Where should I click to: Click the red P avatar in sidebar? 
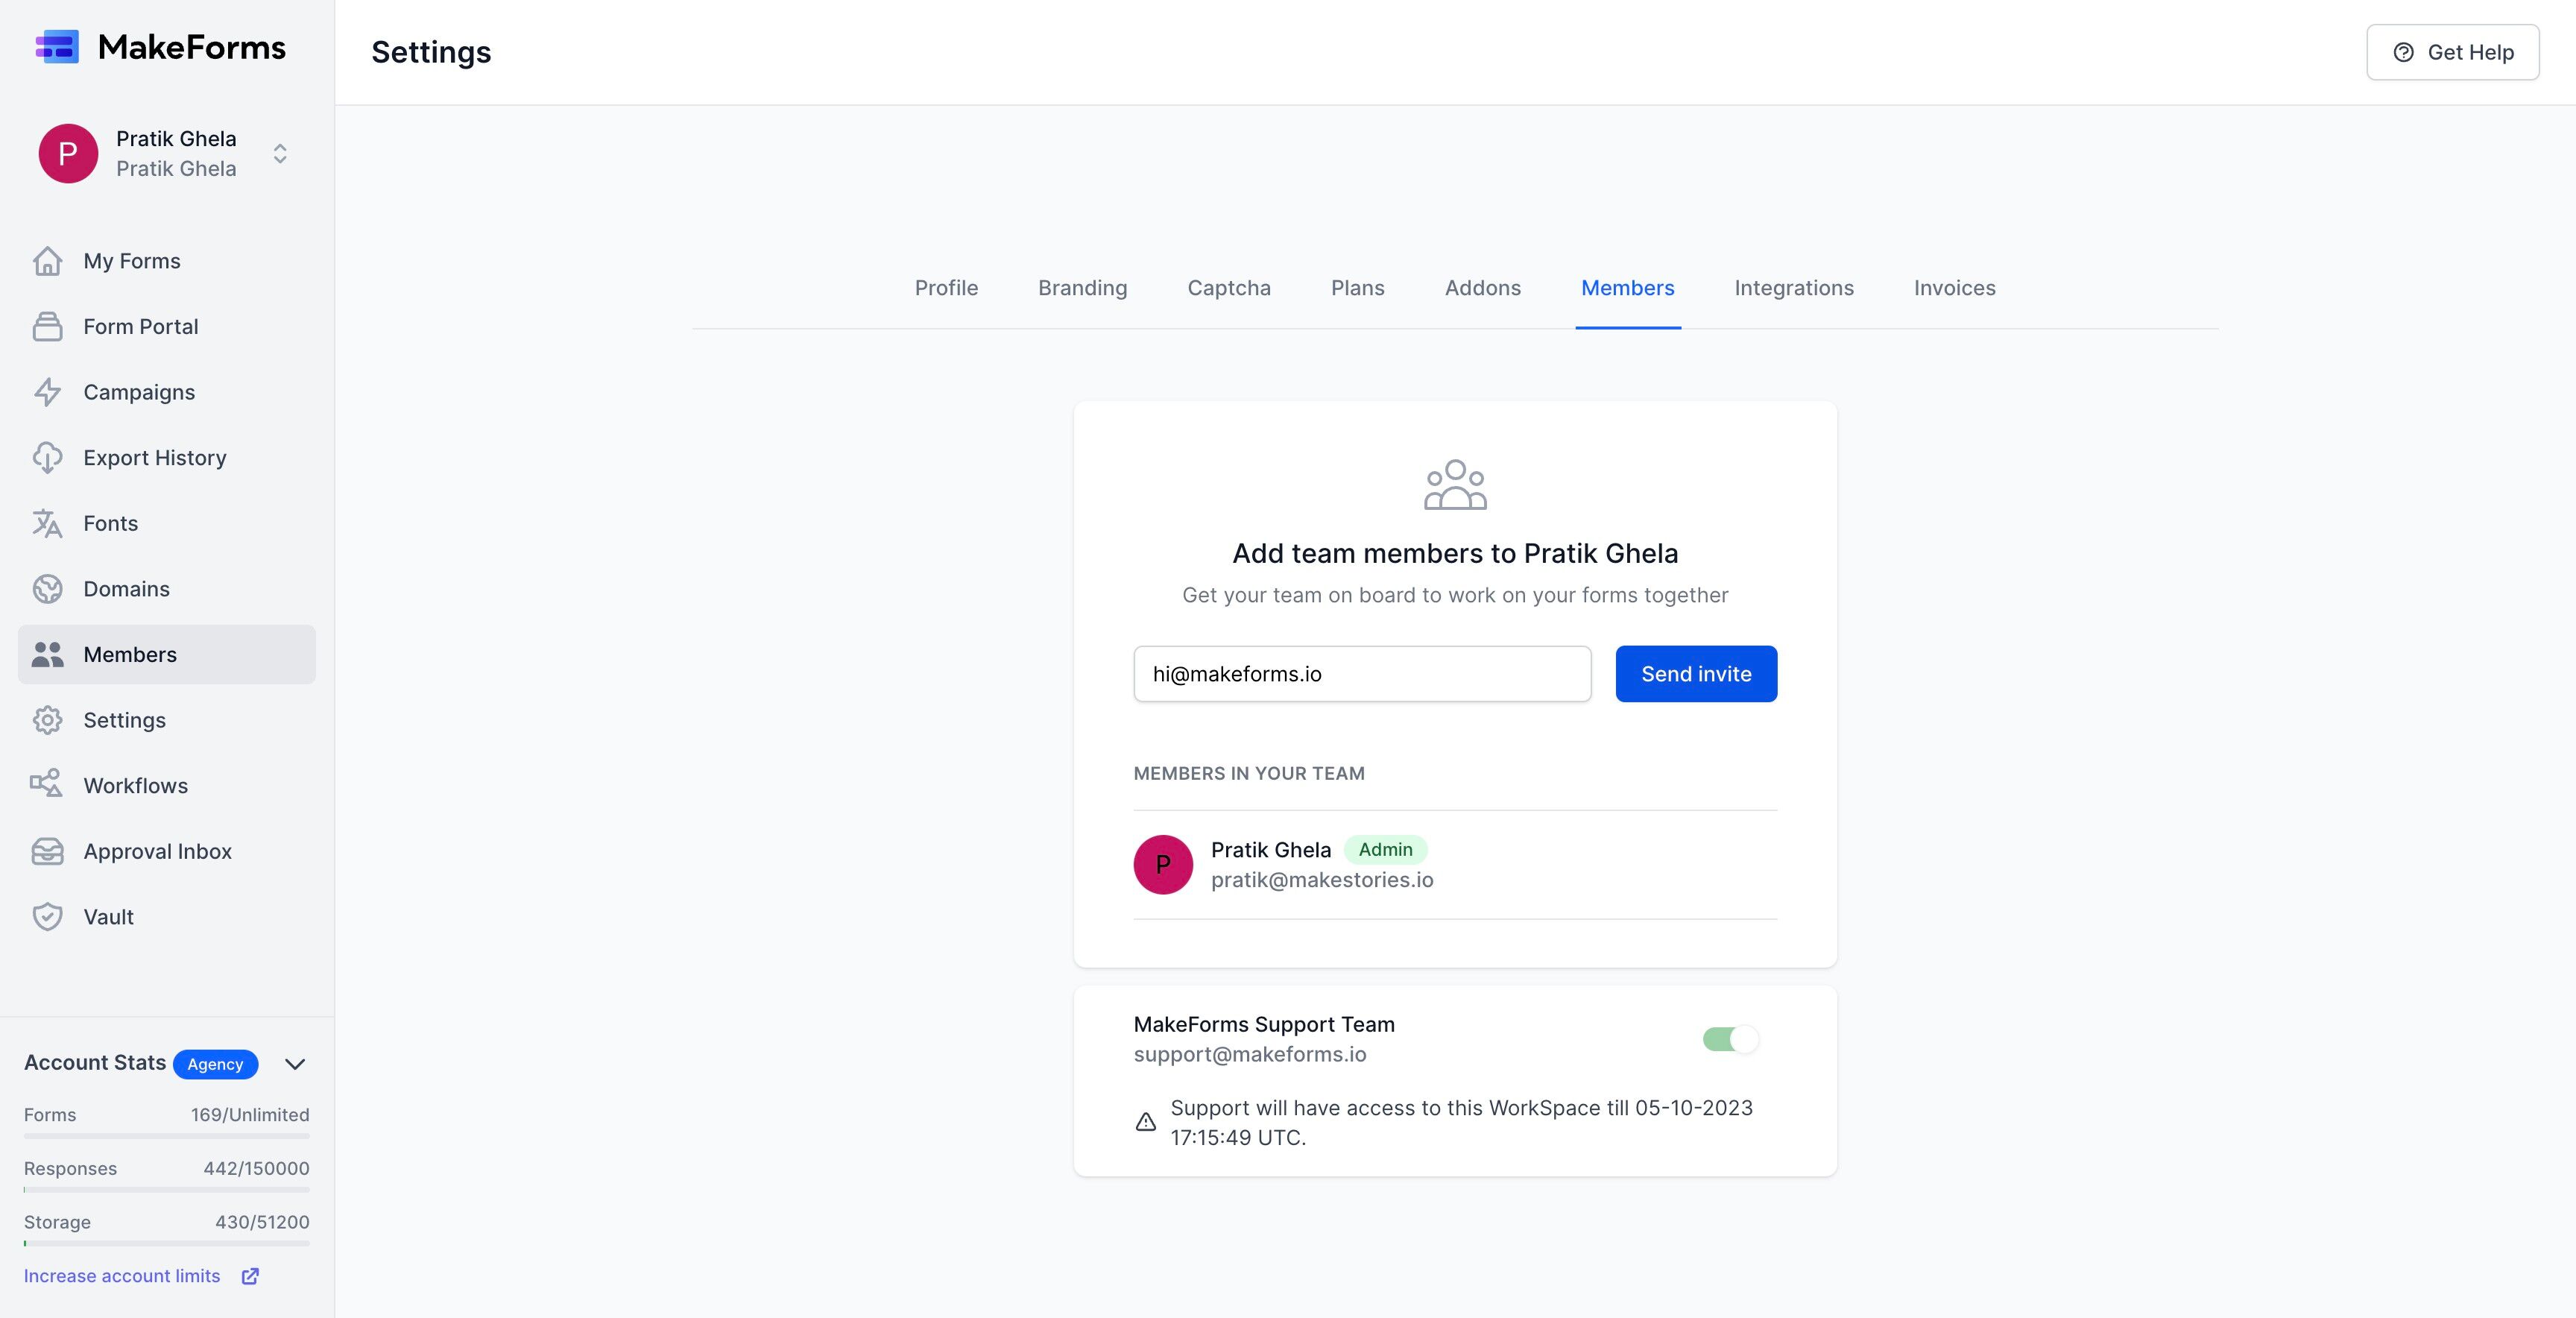pyautogui.click(x=68, y=154)
